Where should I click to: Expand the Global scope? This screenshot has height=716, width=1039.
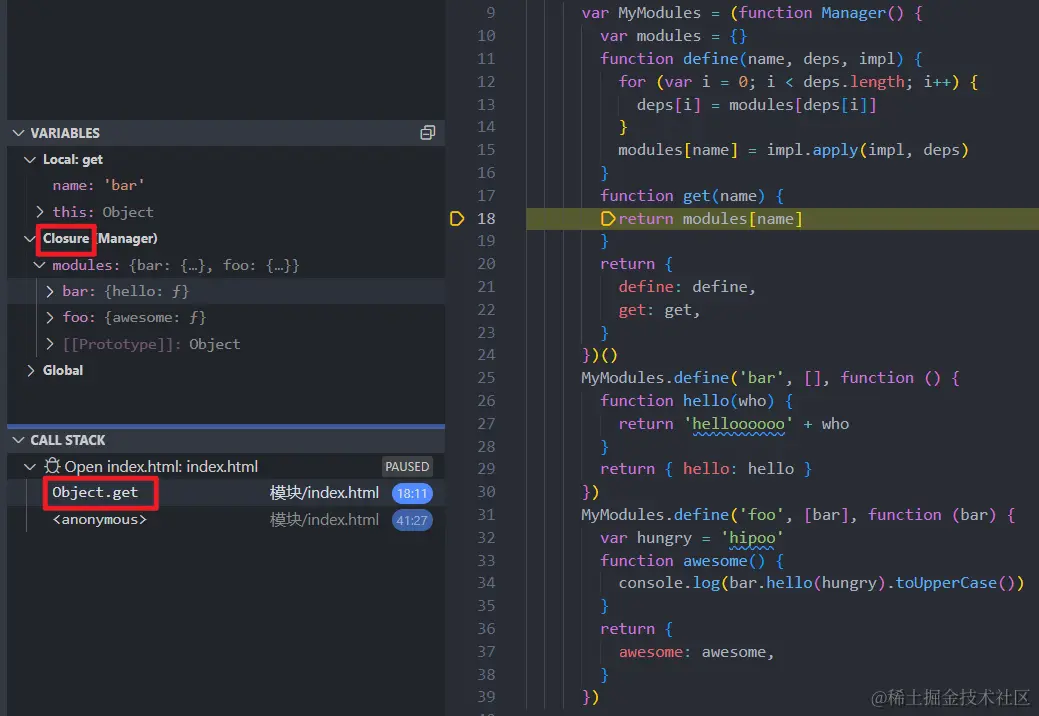point(30,370)
